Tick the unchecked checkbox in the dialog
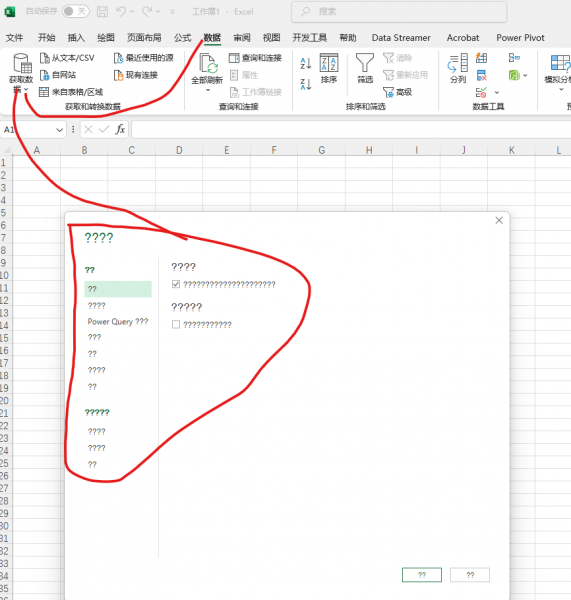The image size is (571, 600). [176, 325]
